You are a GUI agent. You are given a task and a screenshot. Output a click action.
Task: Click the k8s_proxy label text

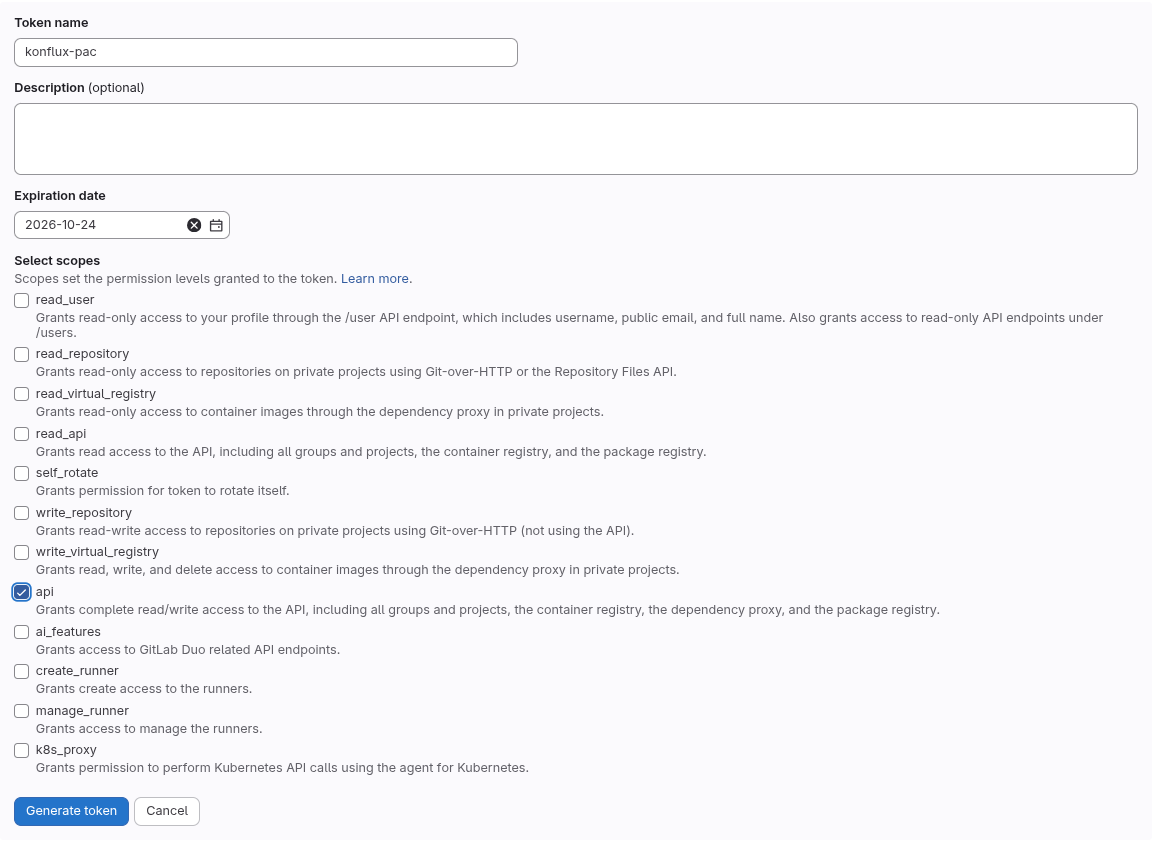66,750
